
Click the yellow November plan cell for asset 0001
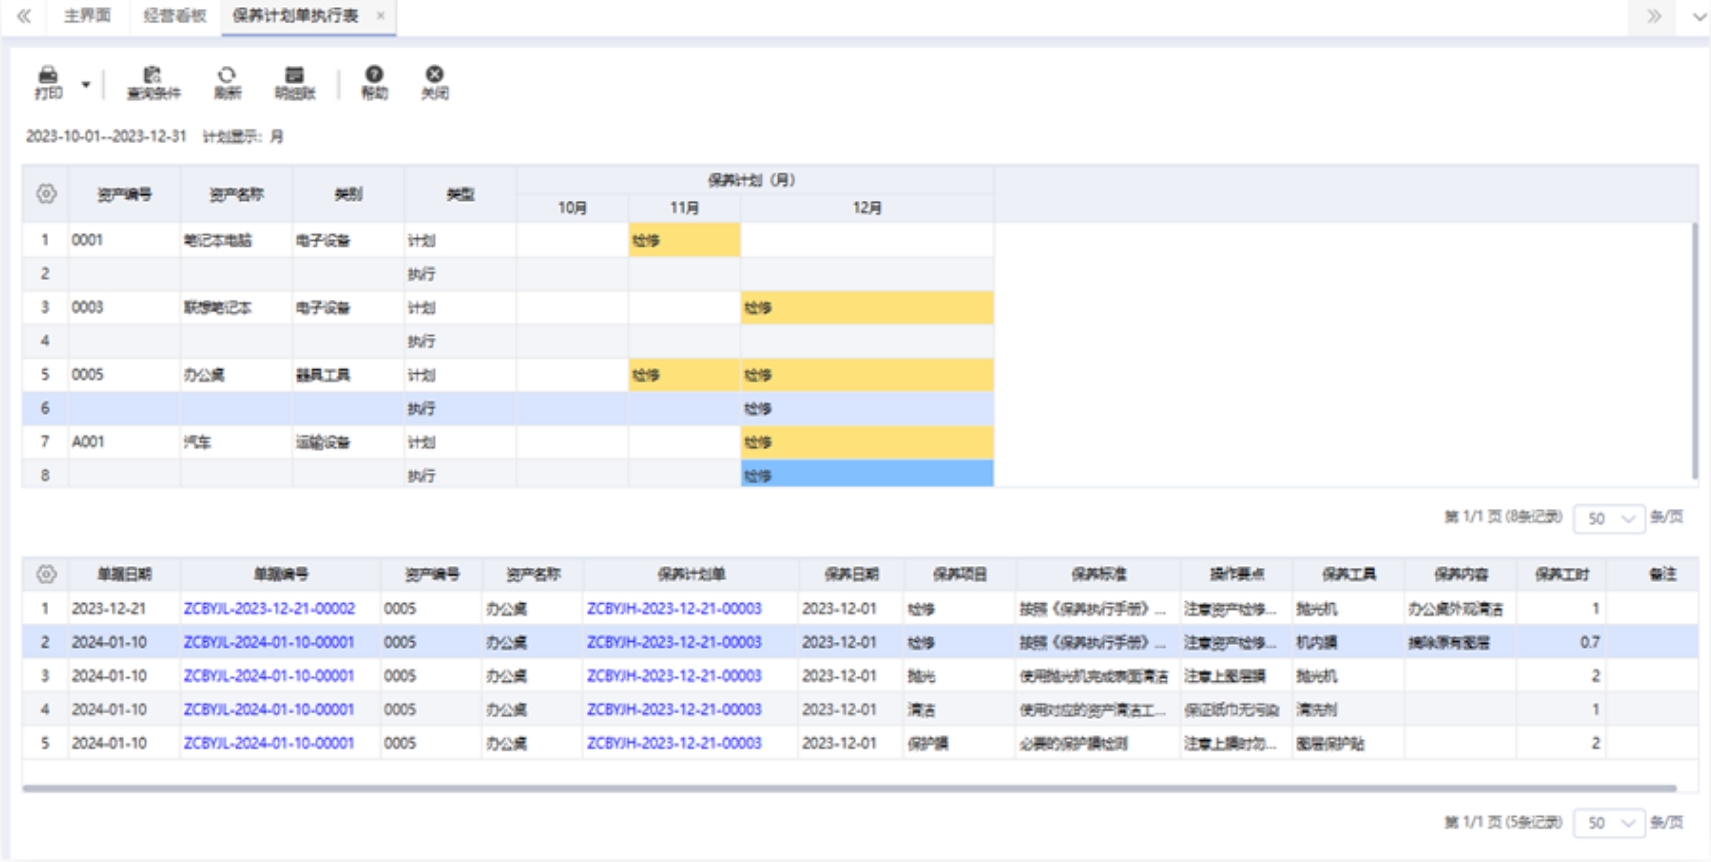coord(684,240)
